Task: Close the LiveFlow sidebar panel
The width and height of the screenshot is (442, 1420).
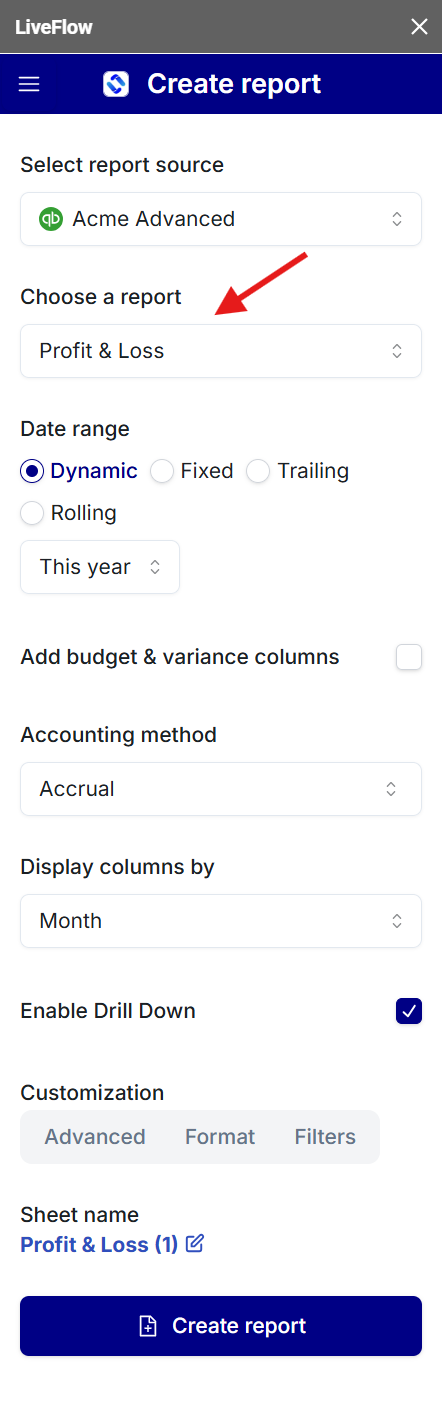Action: (x=419, y=27)
